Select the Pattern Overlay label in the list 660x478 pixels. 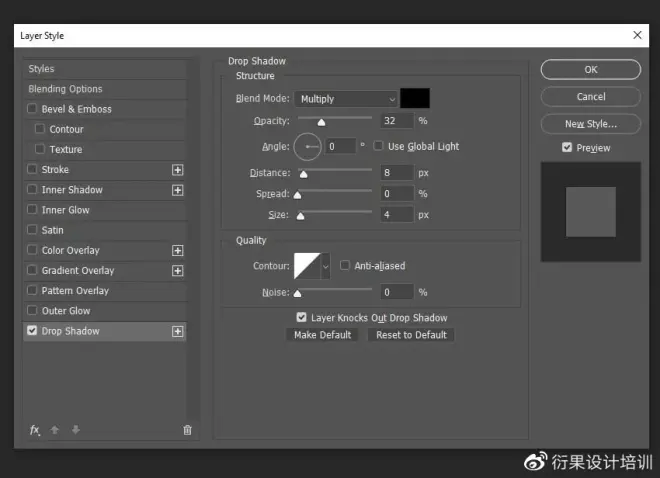(75, 291)
